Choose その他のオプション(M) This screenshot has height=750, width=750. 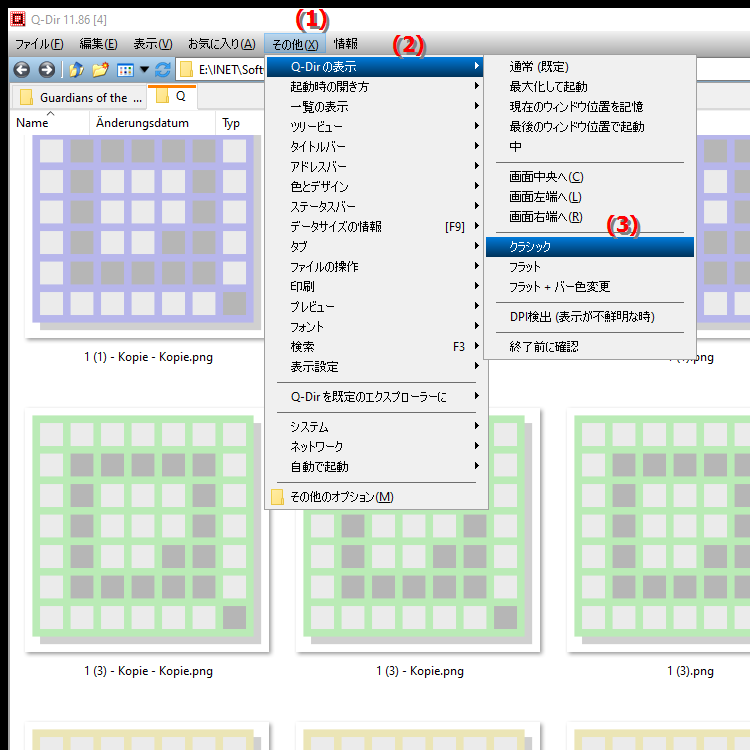375,497
